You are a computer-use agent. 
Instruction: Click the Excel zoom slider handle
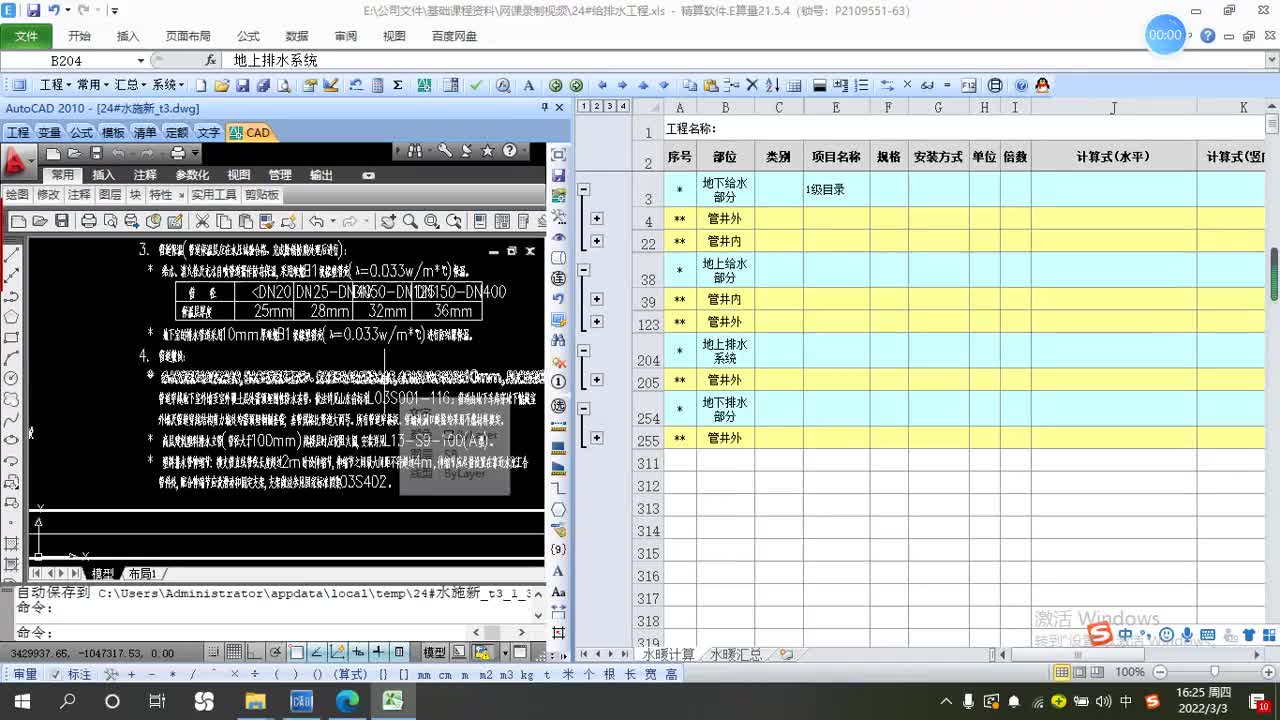(1214, 672)
